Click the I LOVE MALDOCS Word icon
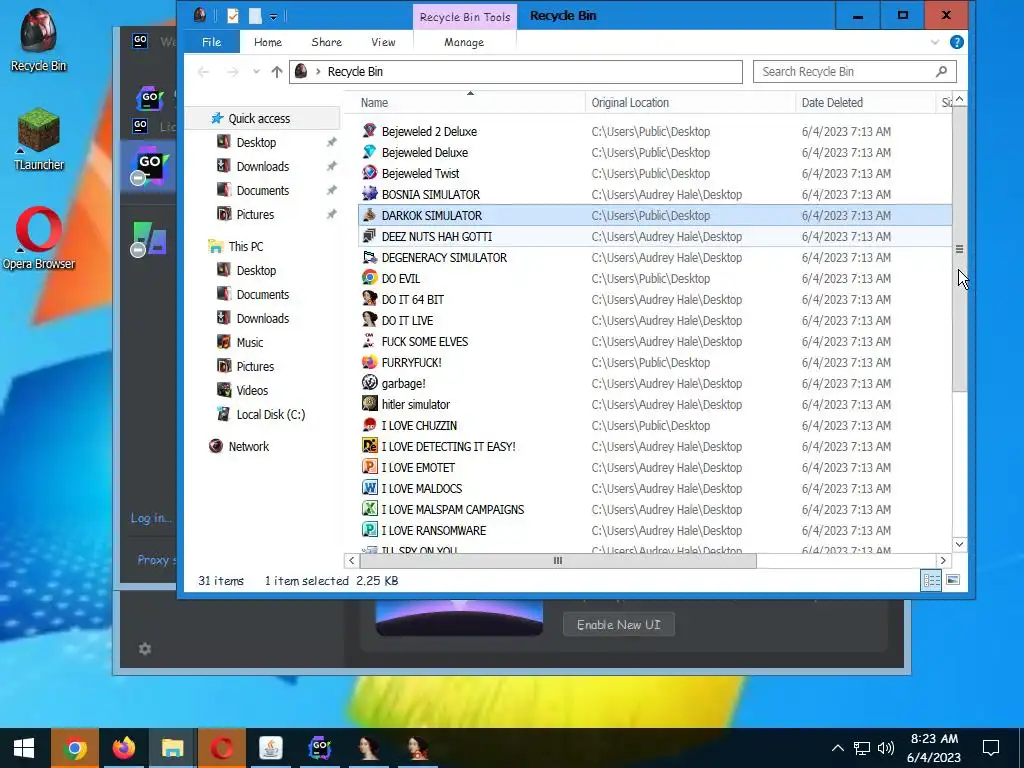The width and height of the screenshot is (1024, 768). (x=370, y=488)
